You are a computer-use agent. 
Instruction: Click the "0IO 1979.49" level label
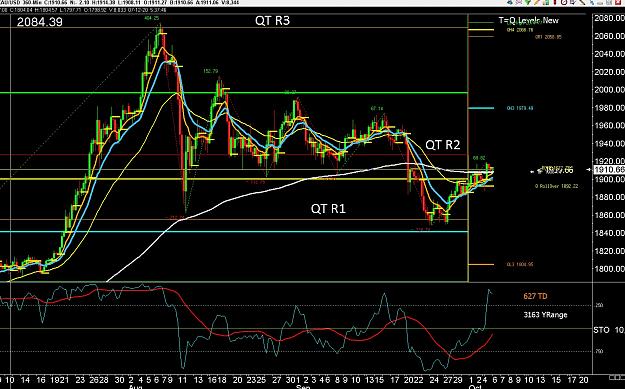(520, 108)
